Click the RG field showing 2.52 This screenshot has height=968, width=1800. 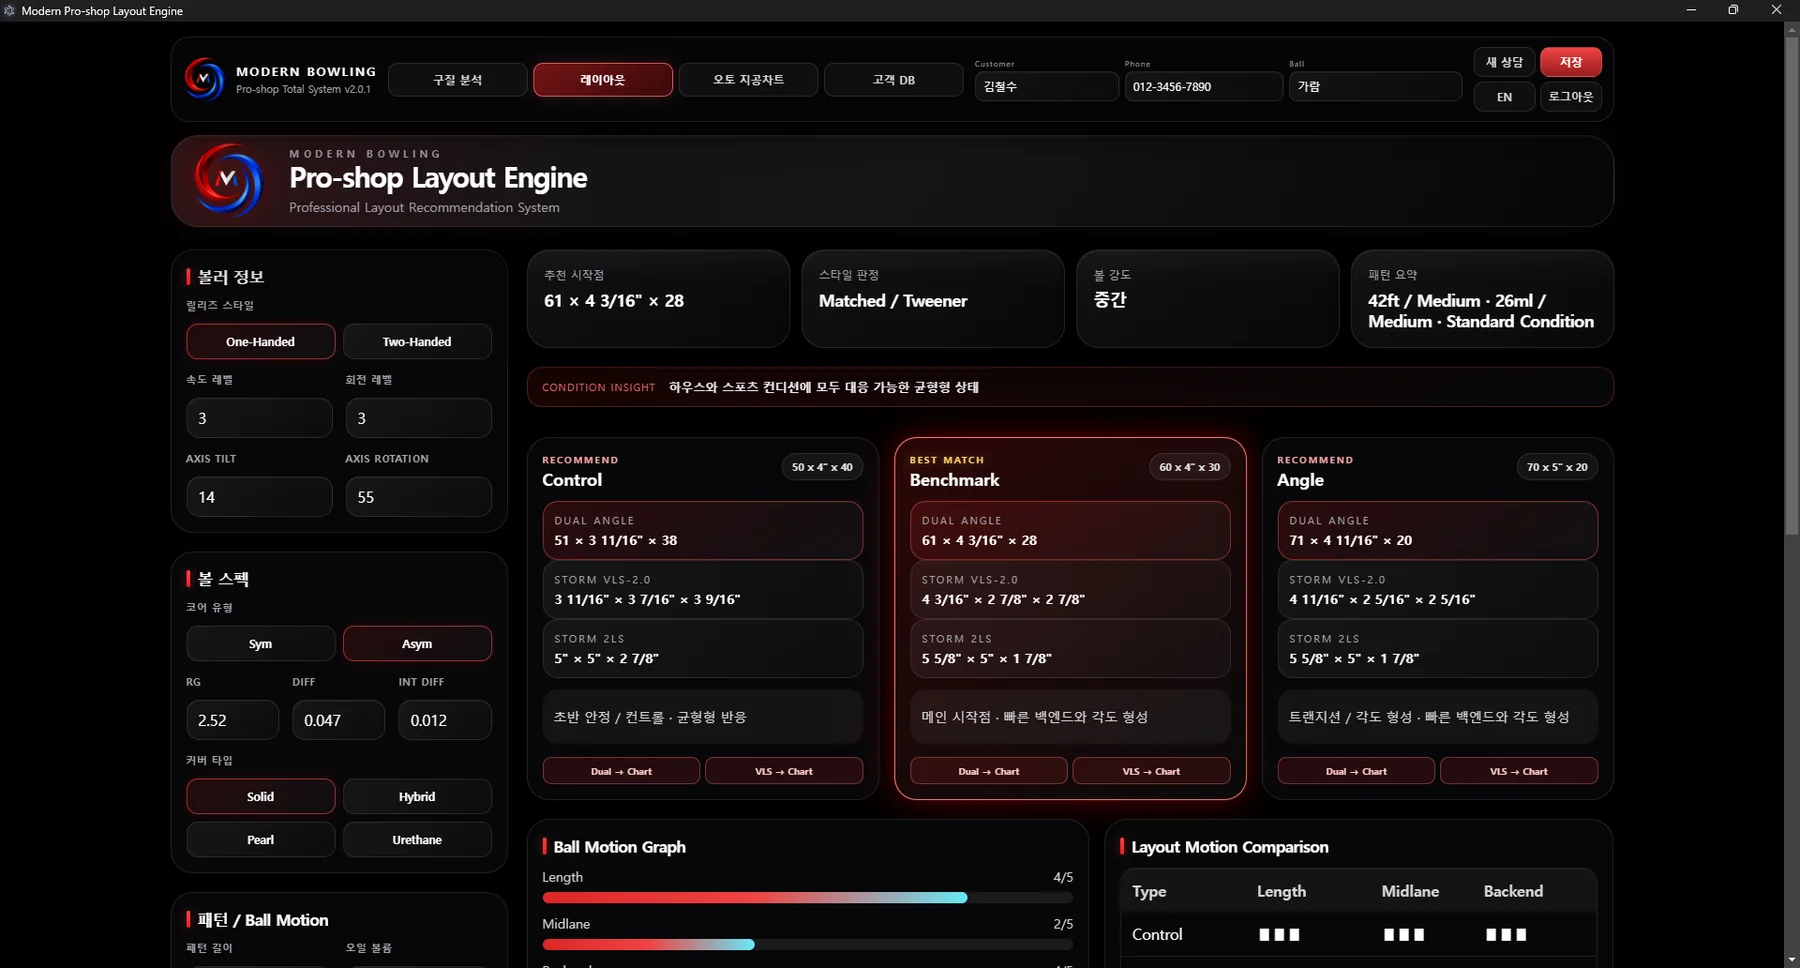coord(232,720)
